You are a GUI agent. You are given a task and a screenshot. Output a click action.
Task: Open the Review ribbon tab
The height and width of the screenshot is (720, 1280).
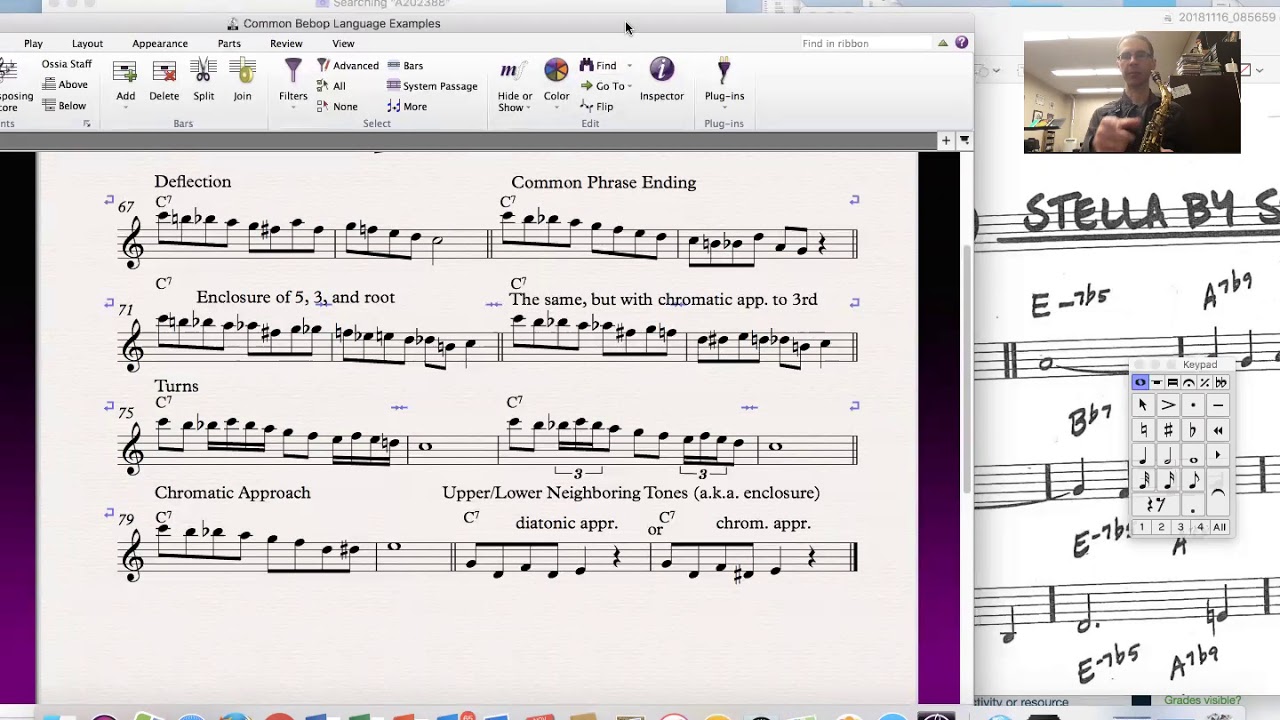[x=286, y=44]
